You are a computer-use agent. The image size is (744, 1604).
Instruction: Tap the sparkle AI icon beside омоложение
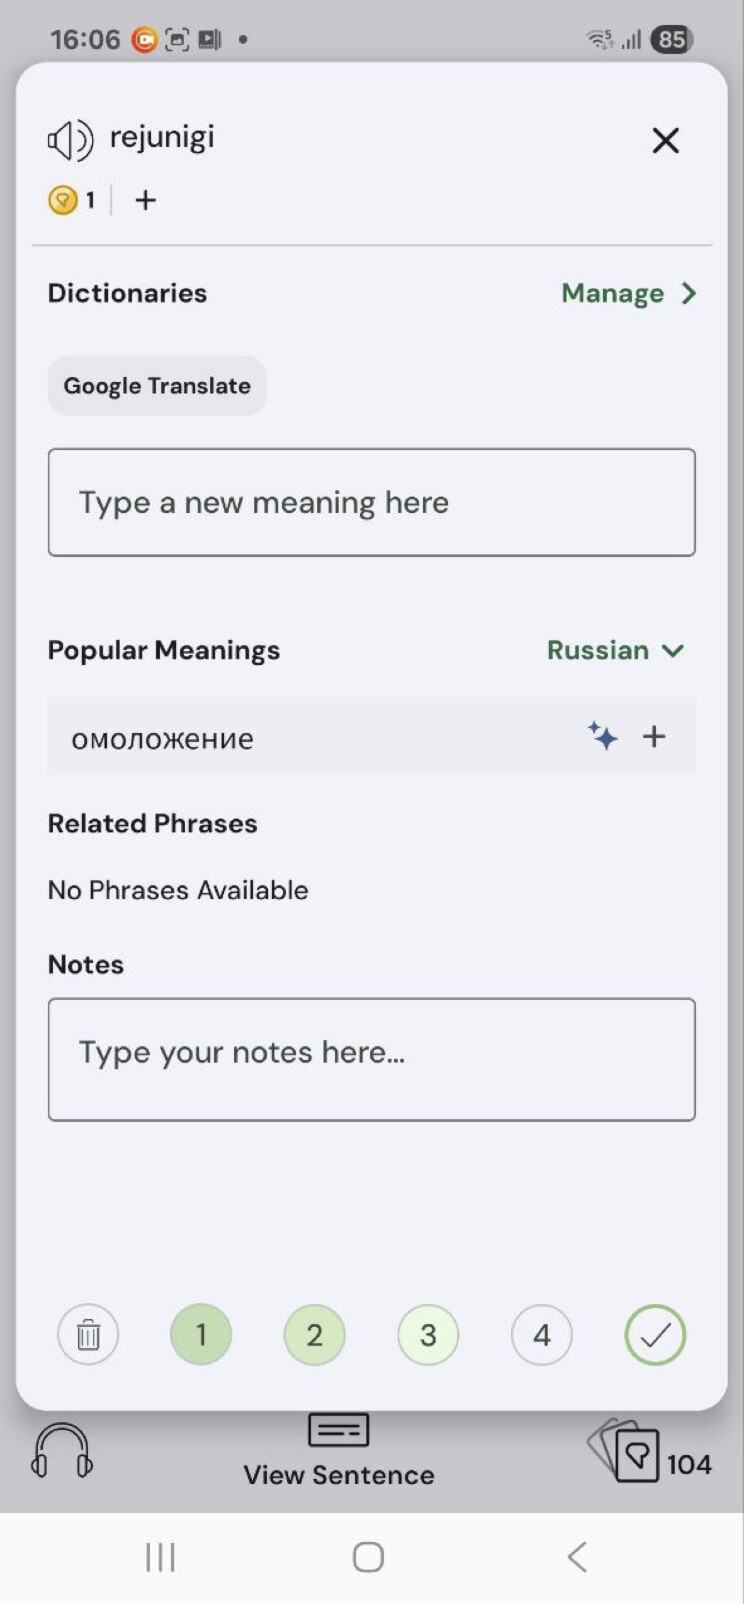pyautogui.click(x=602, y=736)
